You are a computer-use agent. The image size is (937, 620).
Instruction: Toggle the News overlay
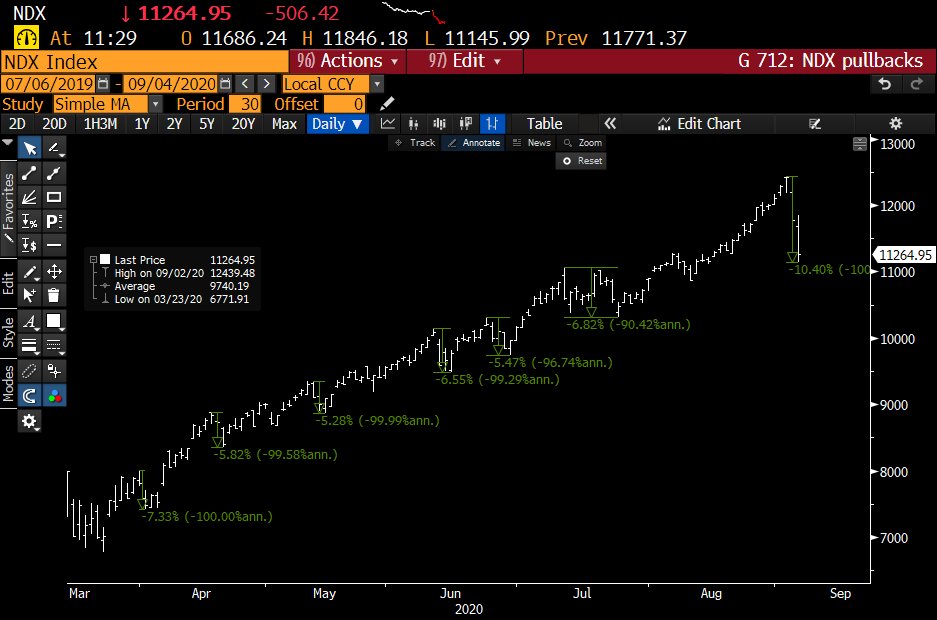(531, 143)
